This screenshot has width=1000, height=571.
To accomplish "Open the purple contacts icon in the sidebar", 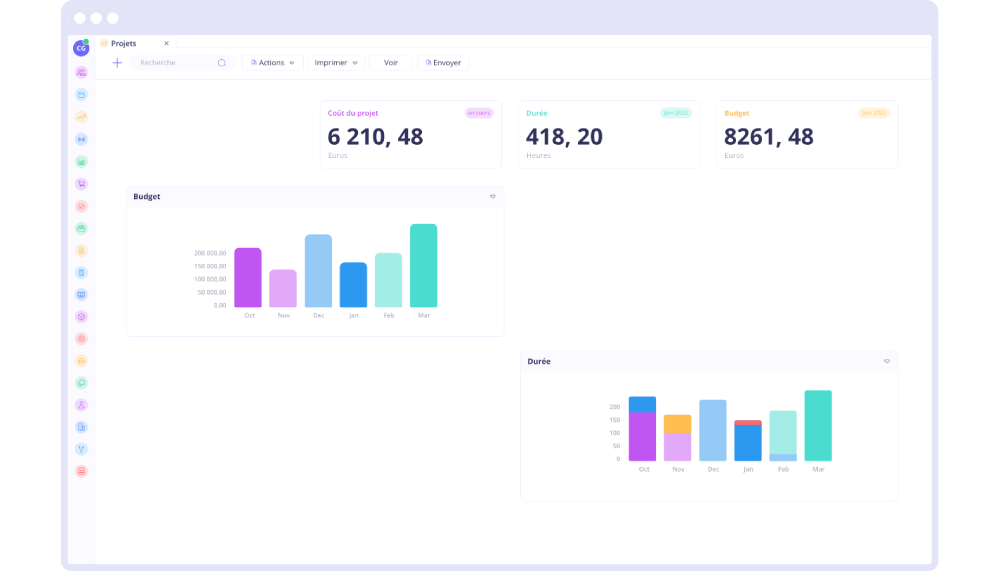I will pyautogui.click(x=81, y=72).
